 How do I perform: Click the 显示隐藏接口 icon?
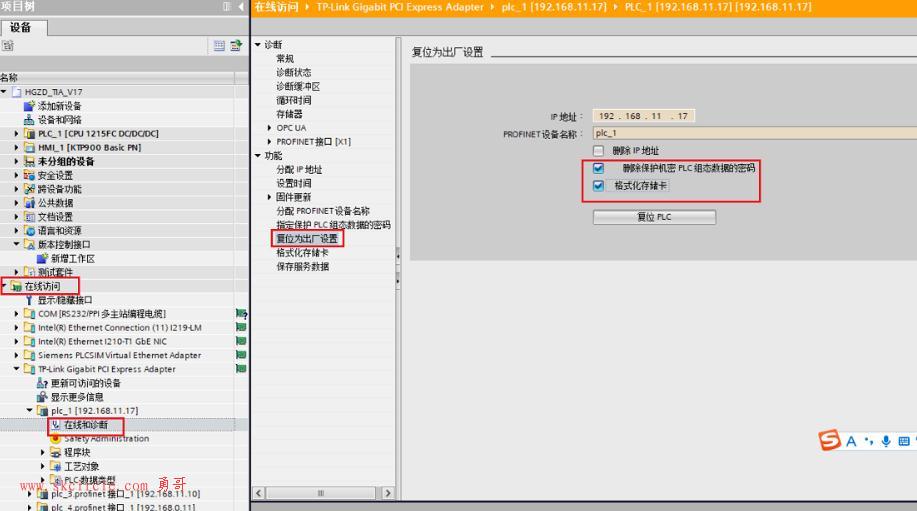pyautogui.click(x=29, y=300)
